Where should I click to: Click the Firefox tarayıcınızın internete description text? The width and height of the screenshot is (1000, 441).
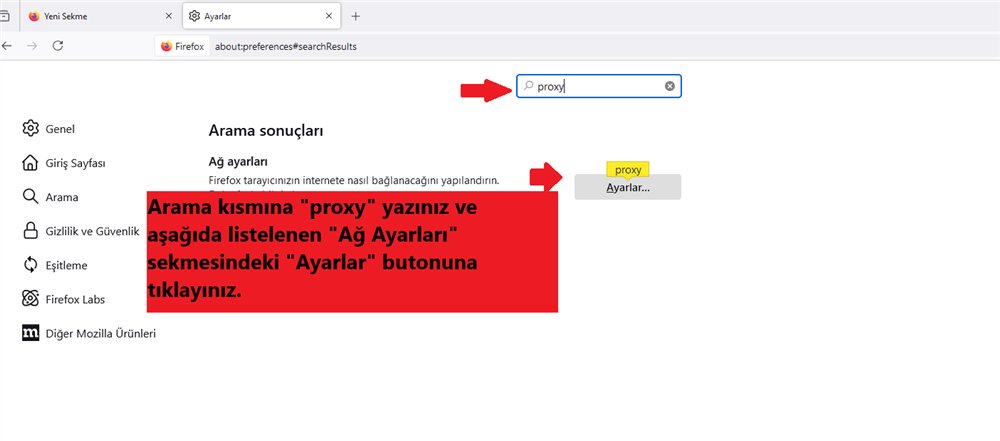point(354,181)
